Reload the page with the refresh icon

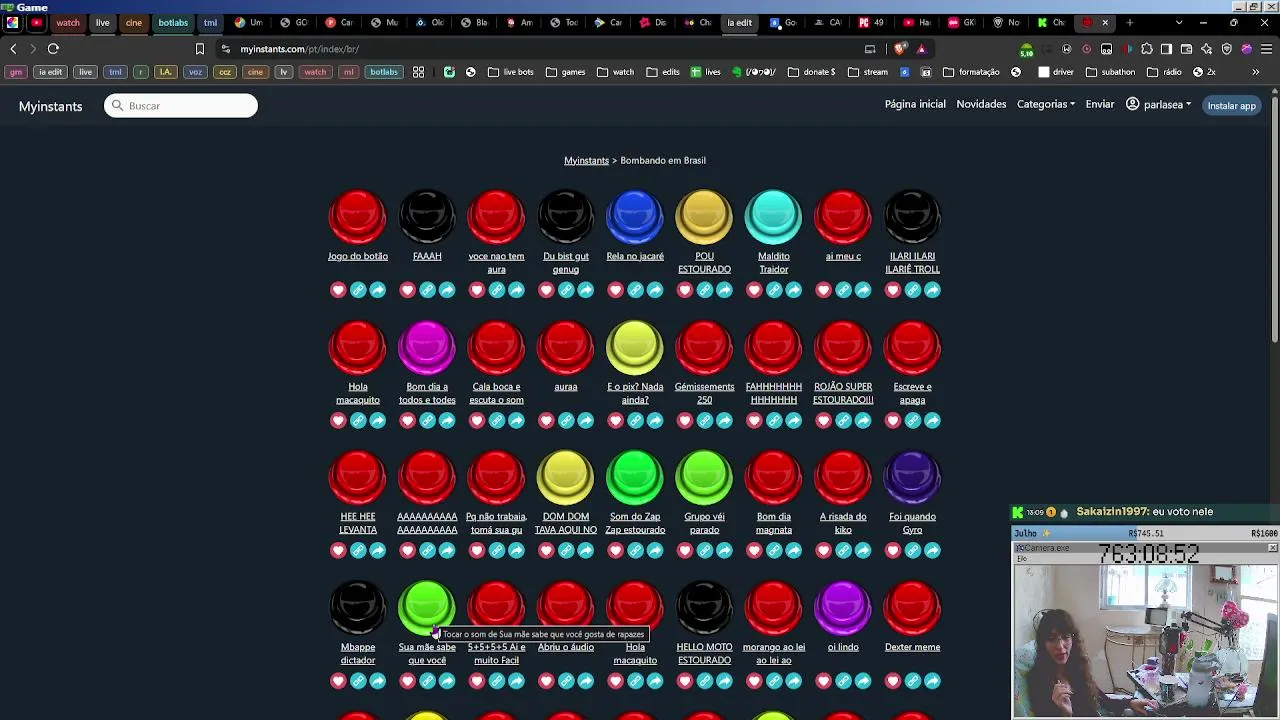[53, 48]
